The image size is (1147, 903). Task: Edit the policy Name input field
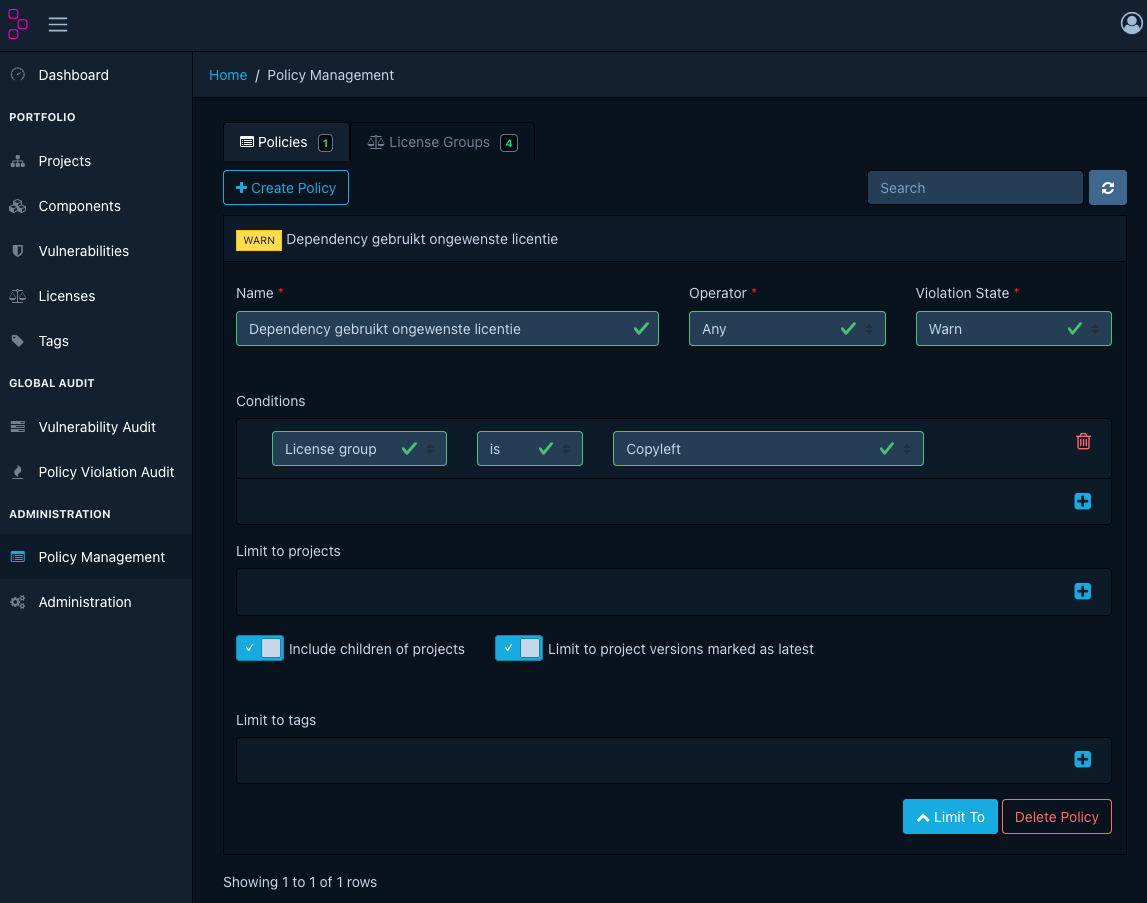pyautogui.click(x=447, y=329)
